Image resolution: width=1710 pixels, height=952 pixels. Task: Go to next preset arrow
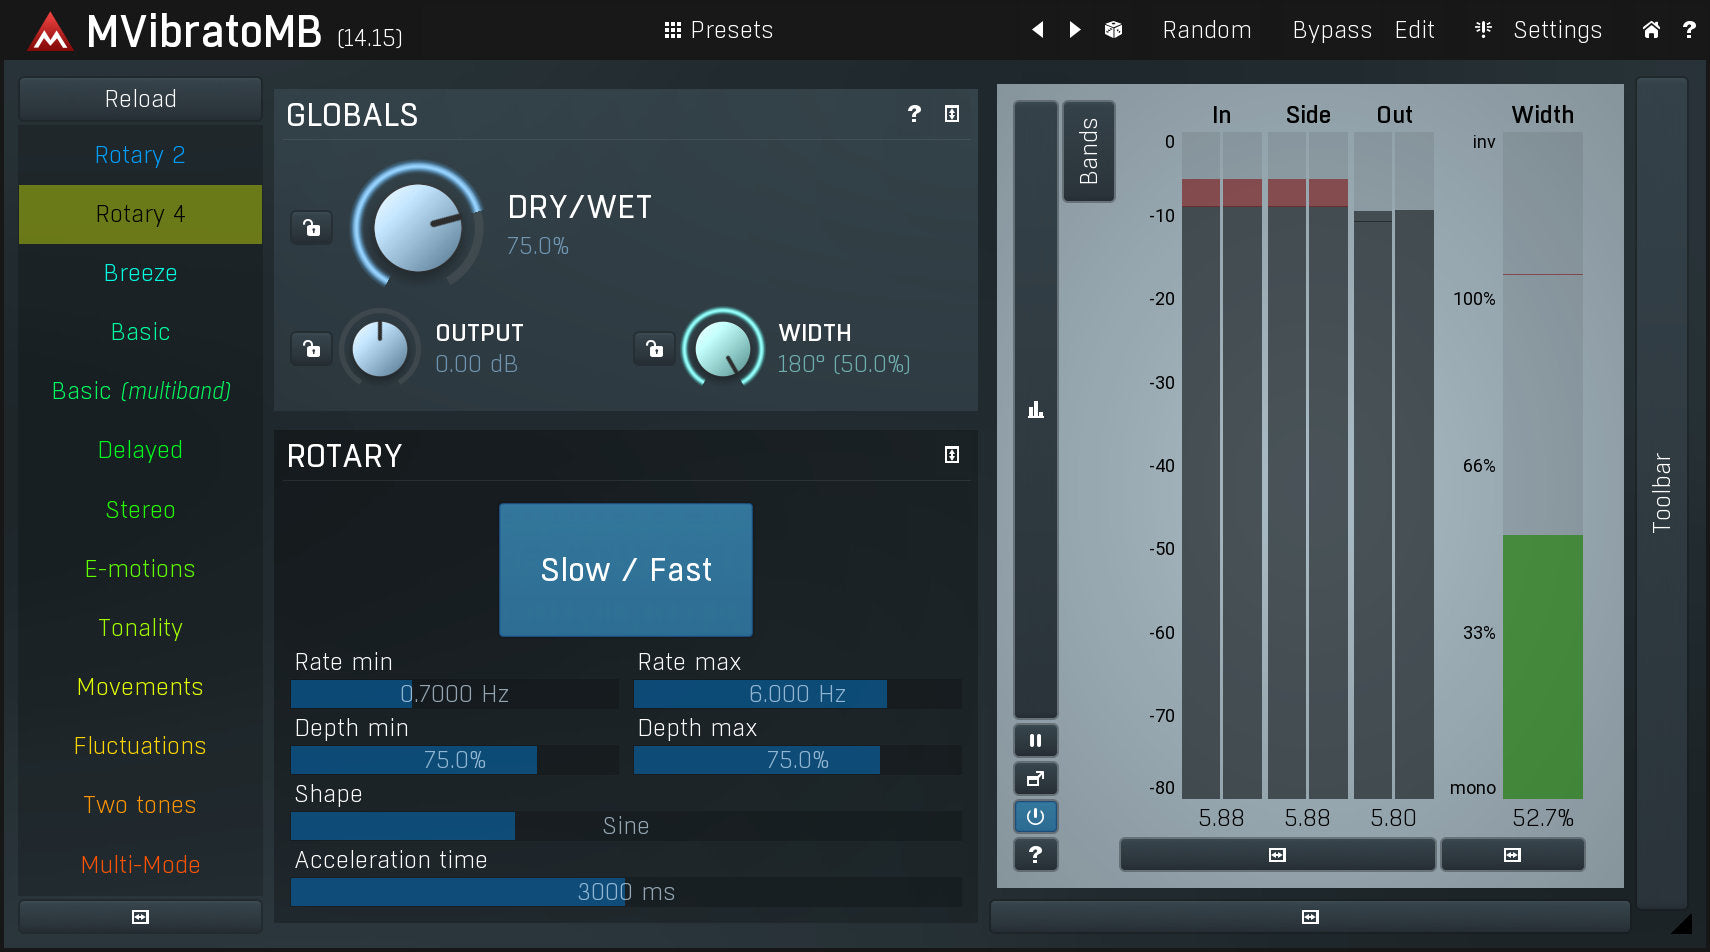(1075, 30)
